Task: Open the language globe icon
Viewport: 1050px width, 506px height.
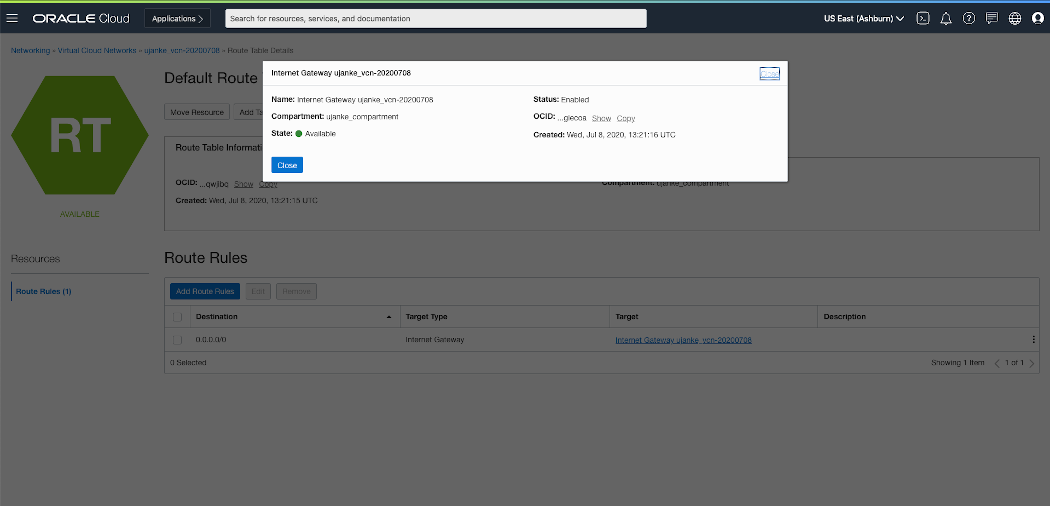Action: click(1015, 18)
